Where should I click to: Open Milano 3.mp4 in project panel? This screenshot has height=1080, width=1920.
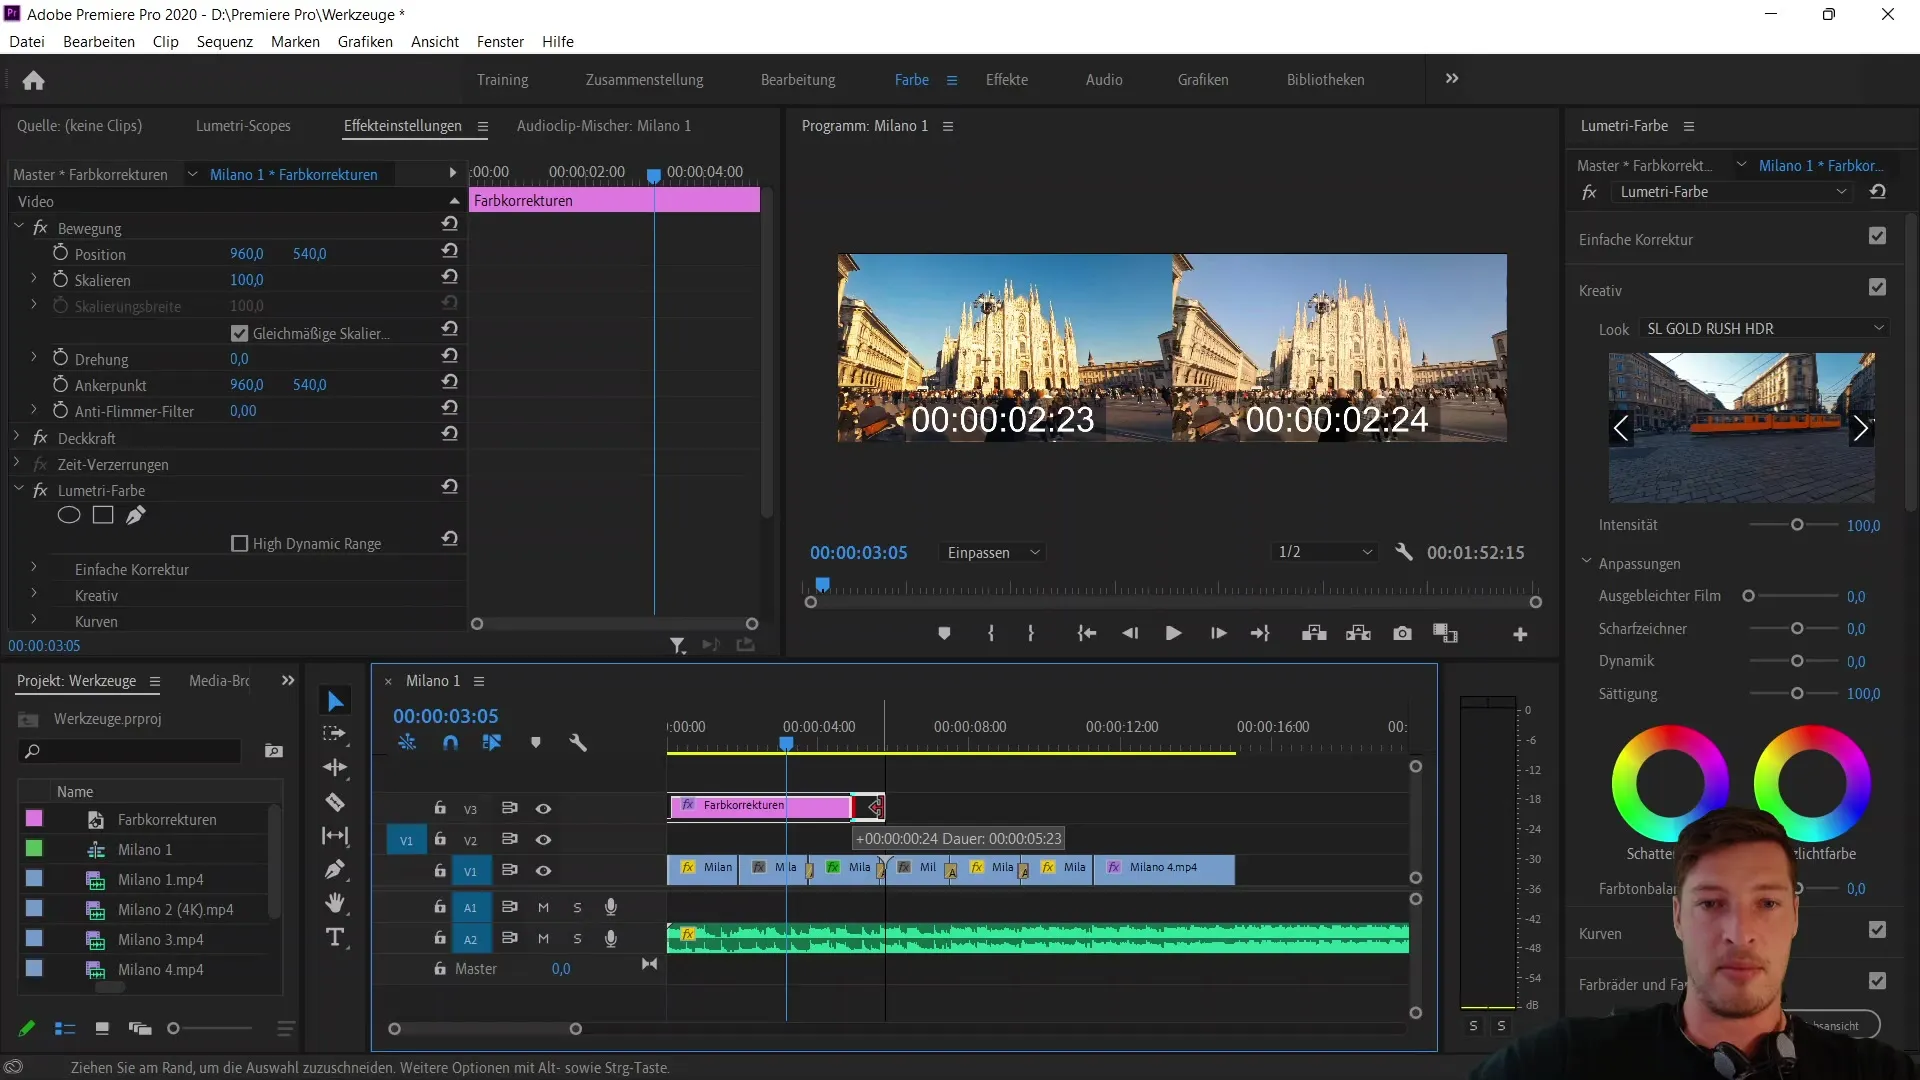coord(160,940)
